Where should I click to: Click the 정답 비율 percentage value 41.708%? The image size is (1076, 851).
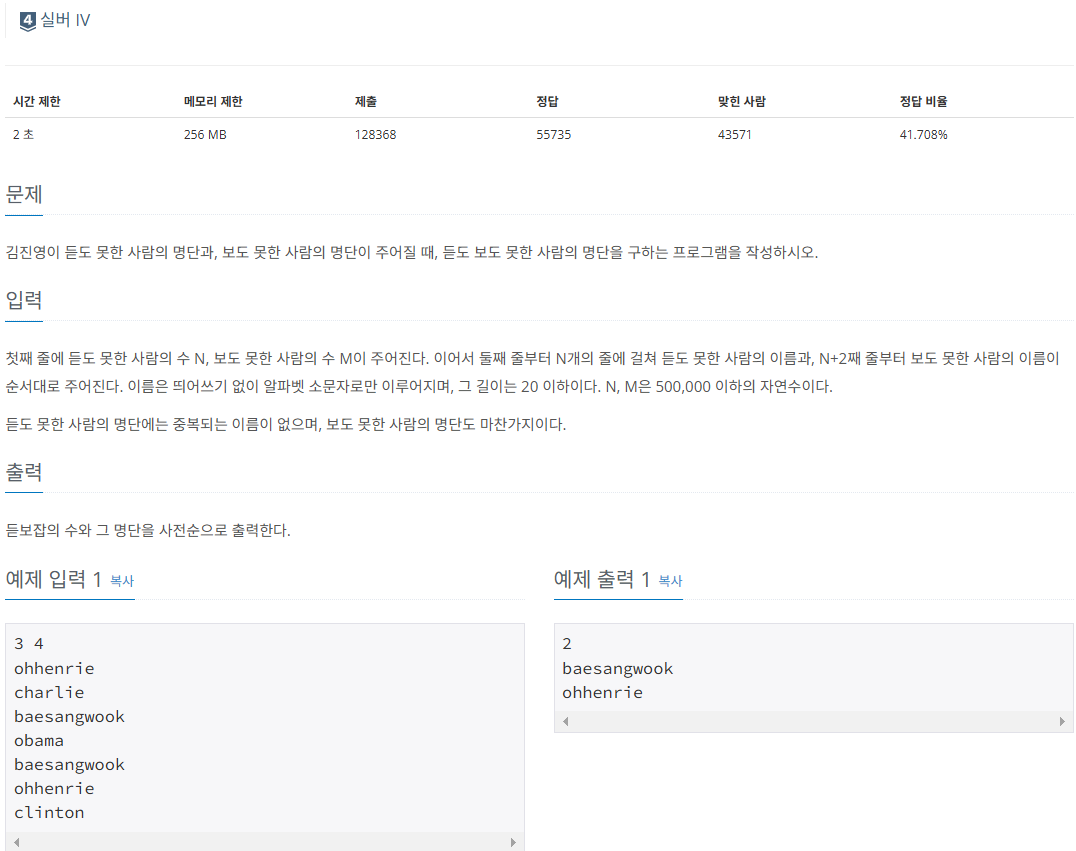point(925,133)
